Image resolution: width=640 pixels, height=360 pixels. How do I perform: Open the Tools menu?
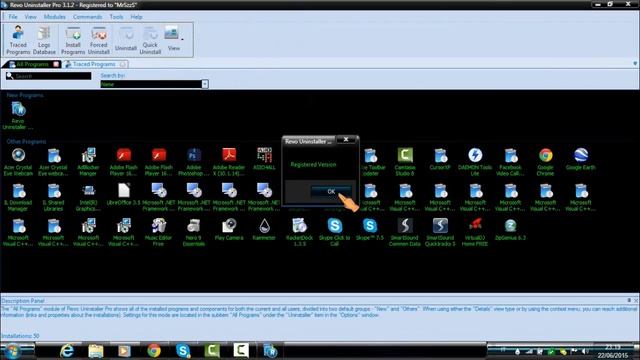[x=116, y=17]
